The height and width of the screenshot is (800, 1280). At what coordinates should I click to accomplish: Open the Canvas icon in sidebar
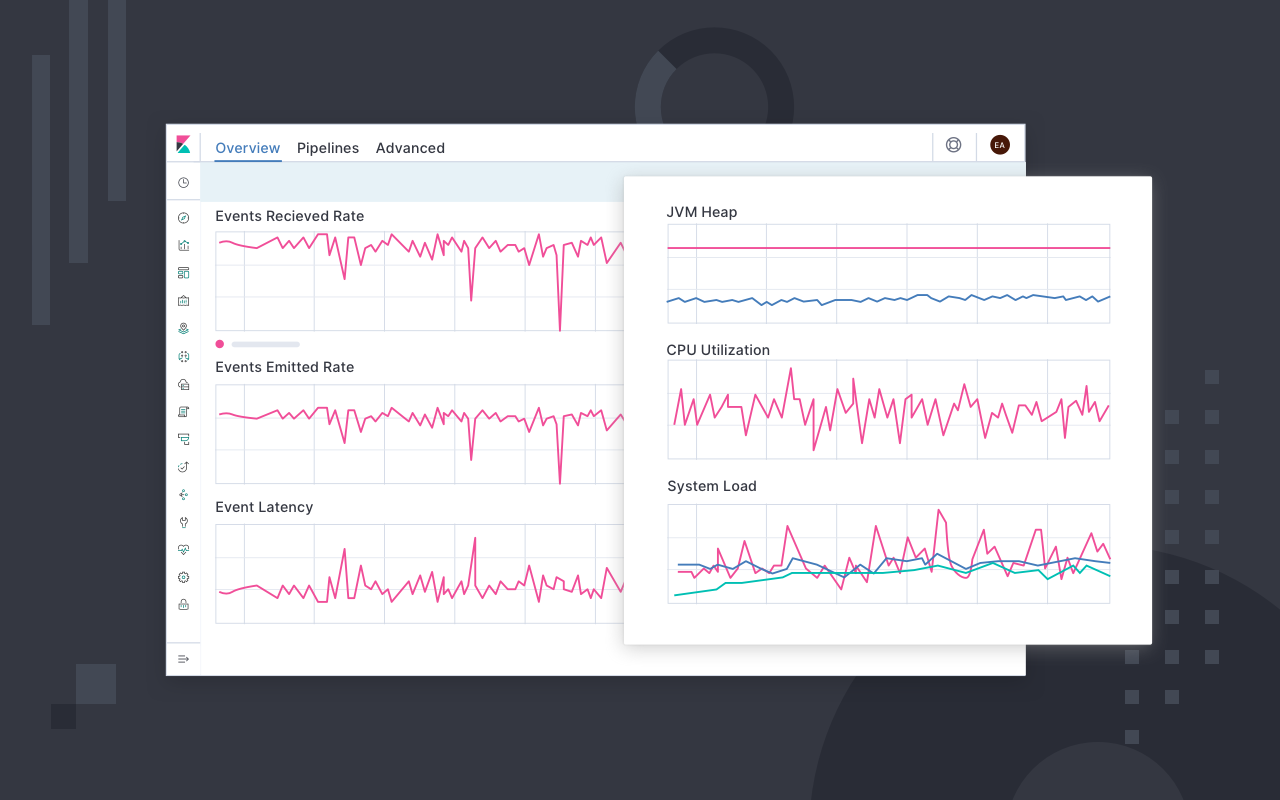point(183,301)
